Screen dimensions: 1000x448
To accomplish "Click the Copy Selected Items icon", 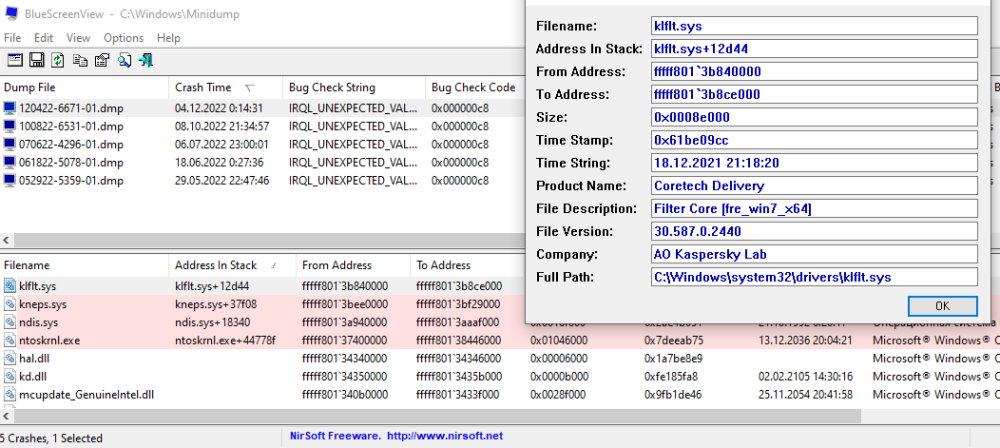I will point(80,60).
